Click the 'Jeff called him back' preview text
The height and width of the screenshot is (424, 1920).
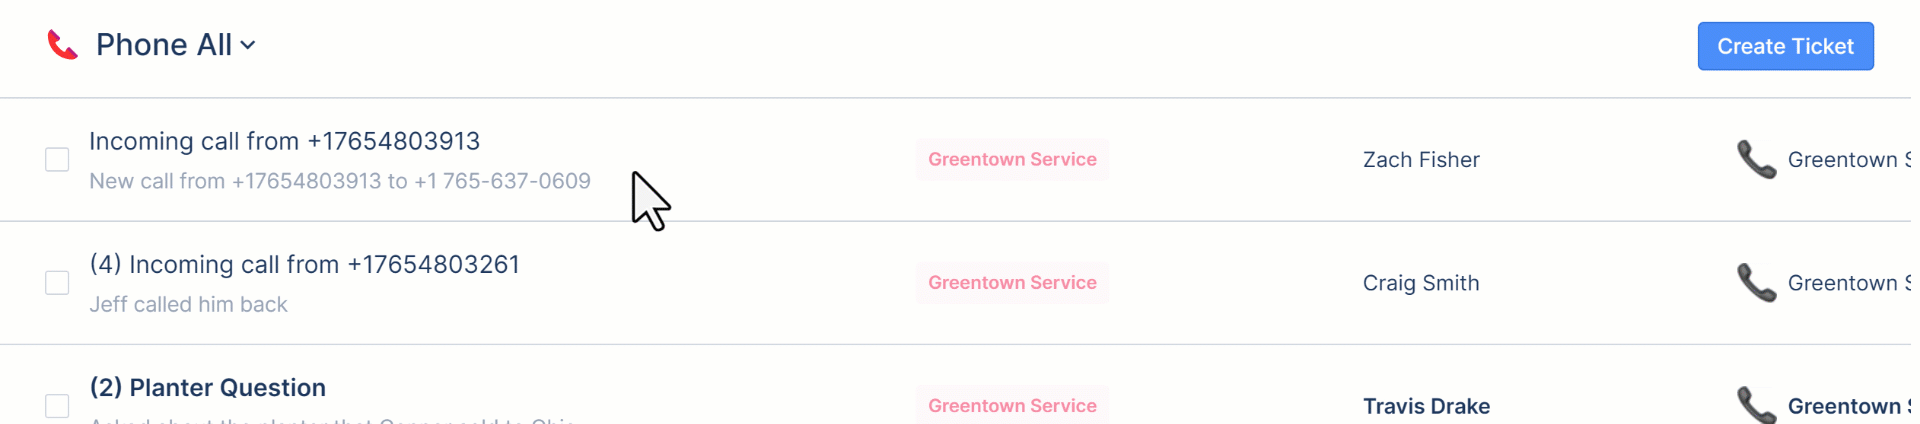click(x=188, y=305)
